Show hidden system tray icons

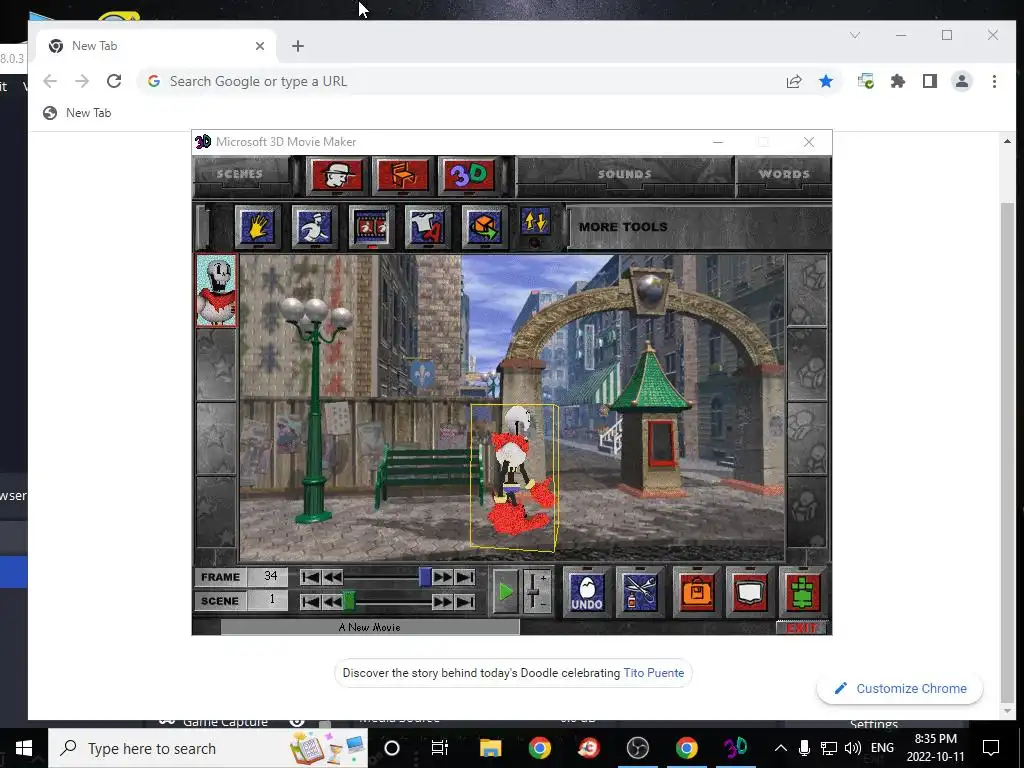click(780, 748)
